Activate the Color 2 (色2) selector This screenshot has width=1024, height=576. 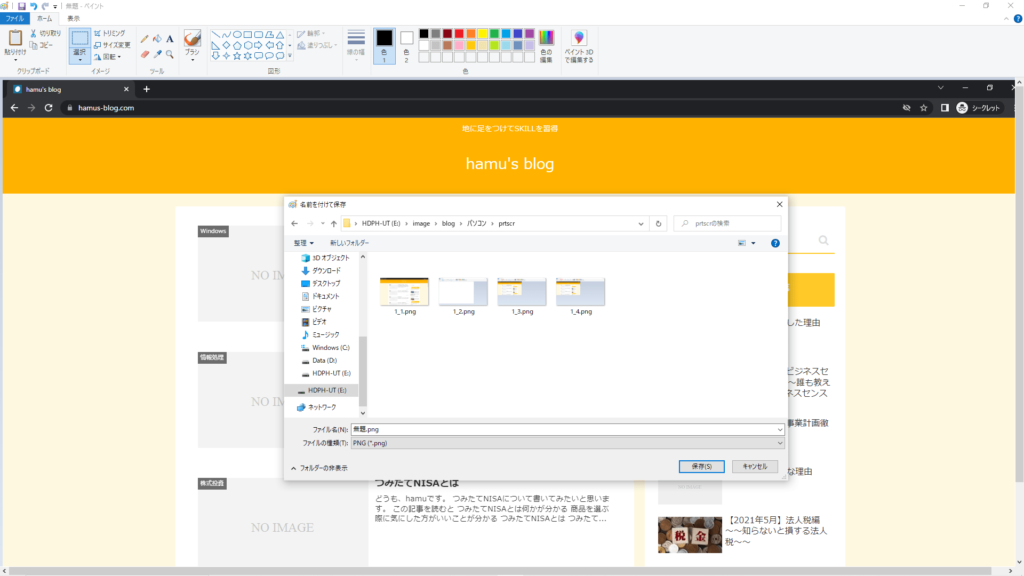point(406,46)
